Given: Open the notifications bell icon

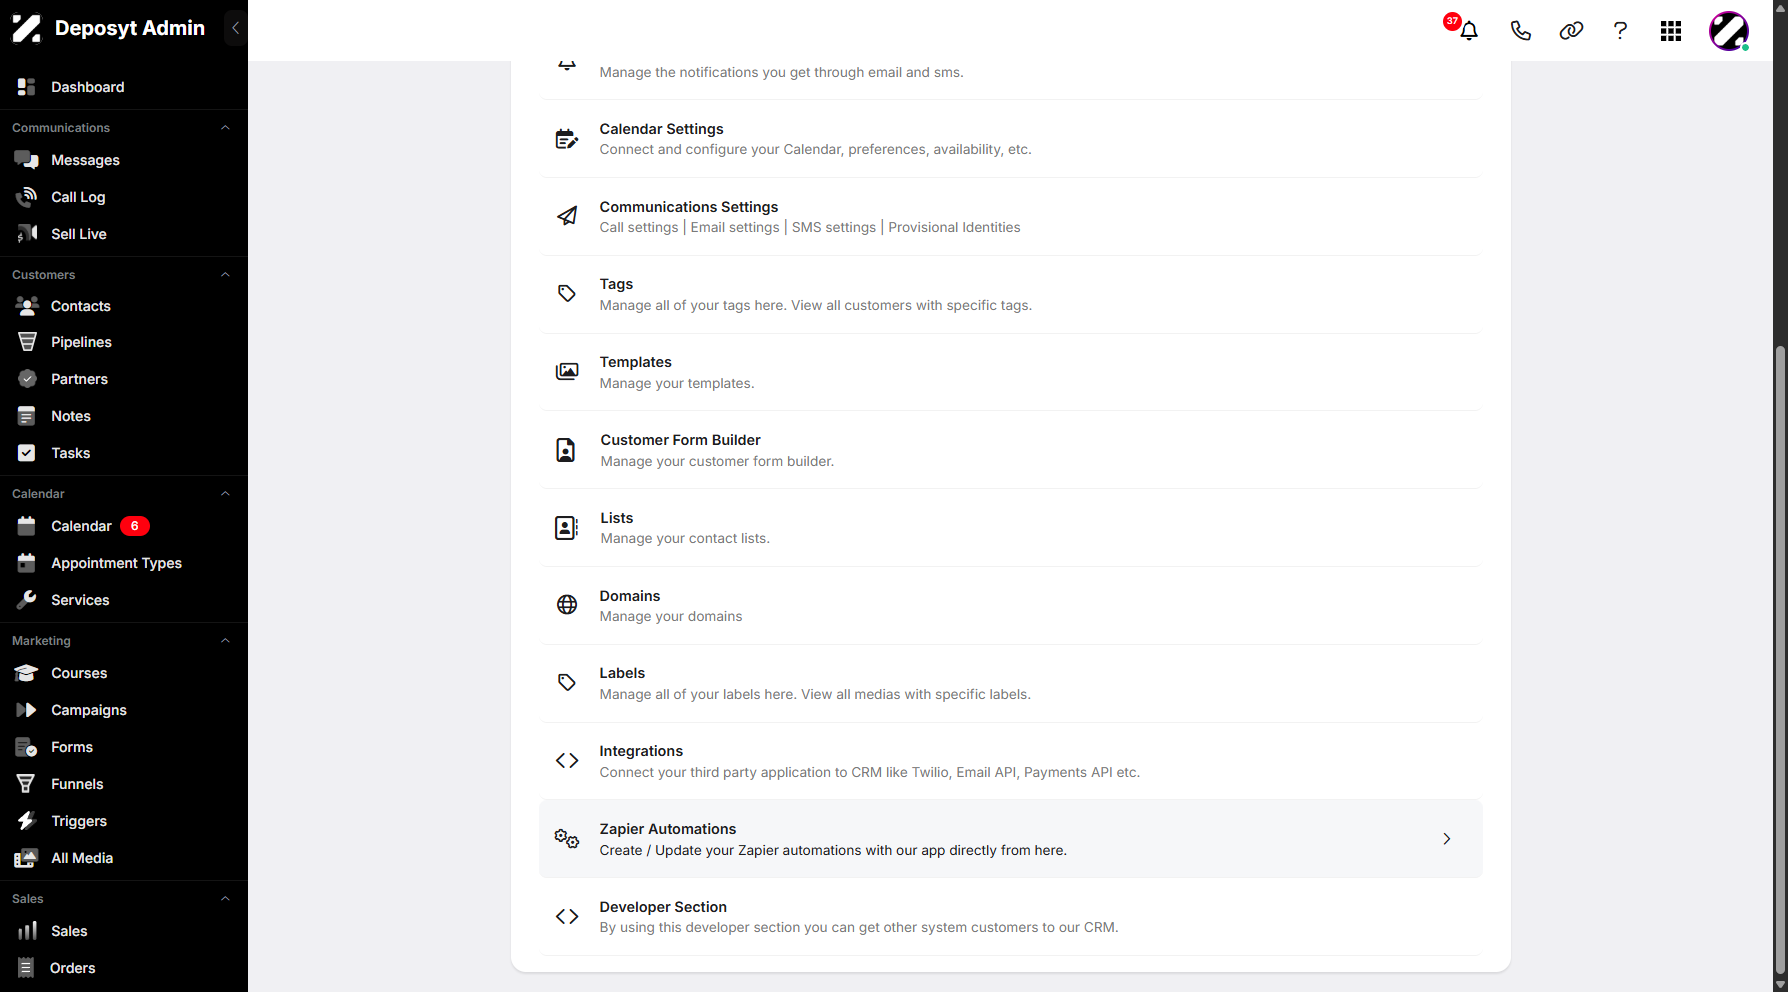Looking at the screenshot, I should [x=1469, y=31].
